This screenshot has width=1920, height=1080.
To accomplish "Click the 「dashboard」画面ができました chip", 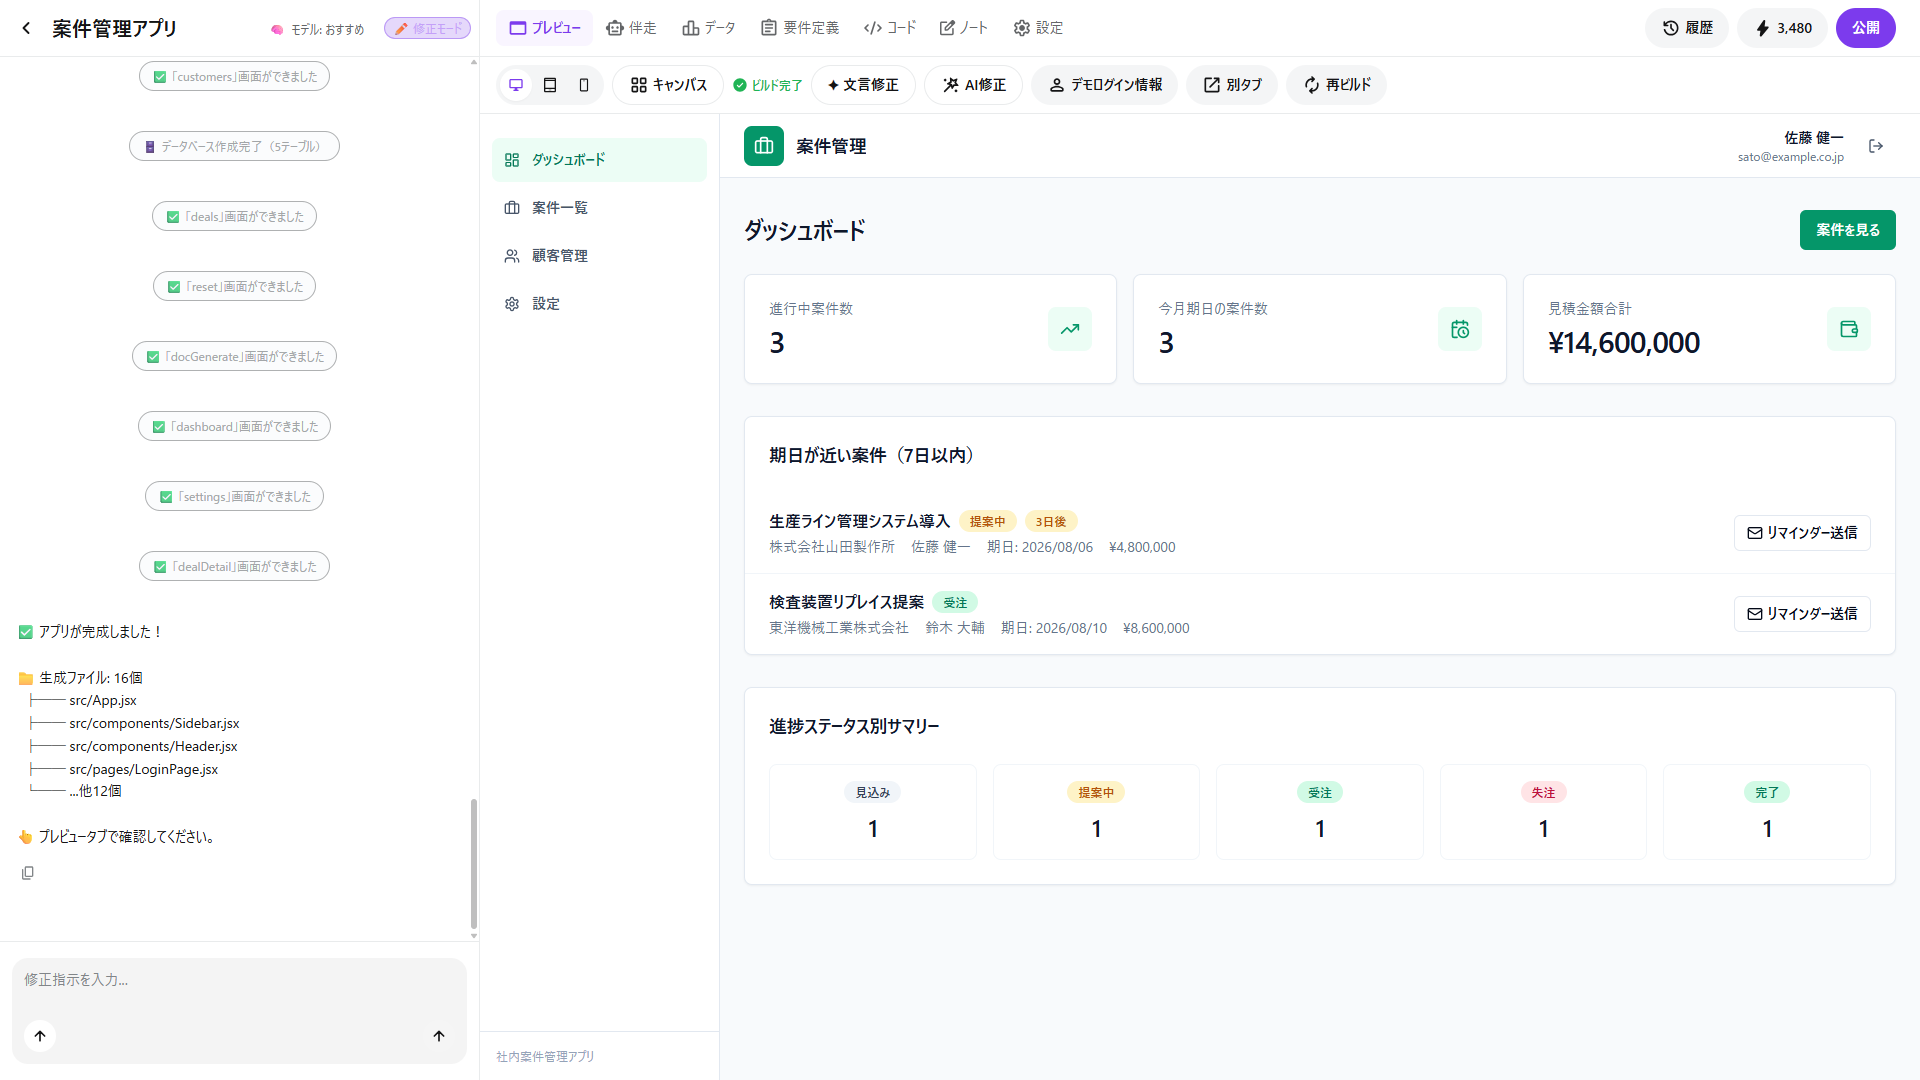I will 234,426.
